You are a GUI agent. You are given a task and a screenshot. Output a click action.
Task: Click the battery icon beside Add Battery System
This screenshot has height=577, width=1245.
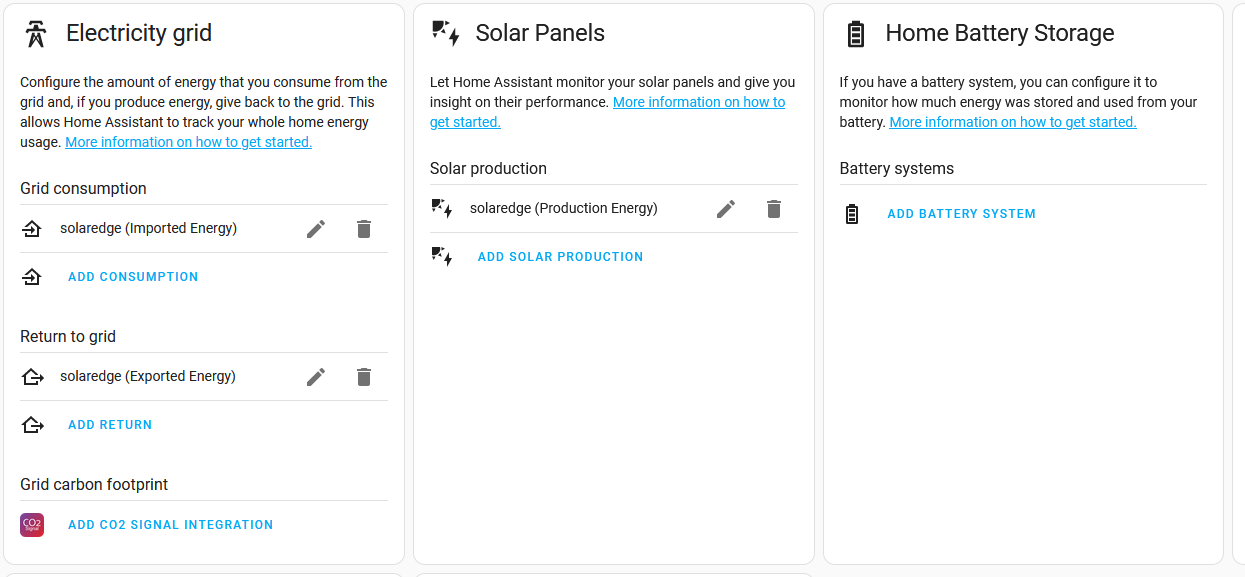[x=851, y=213]
